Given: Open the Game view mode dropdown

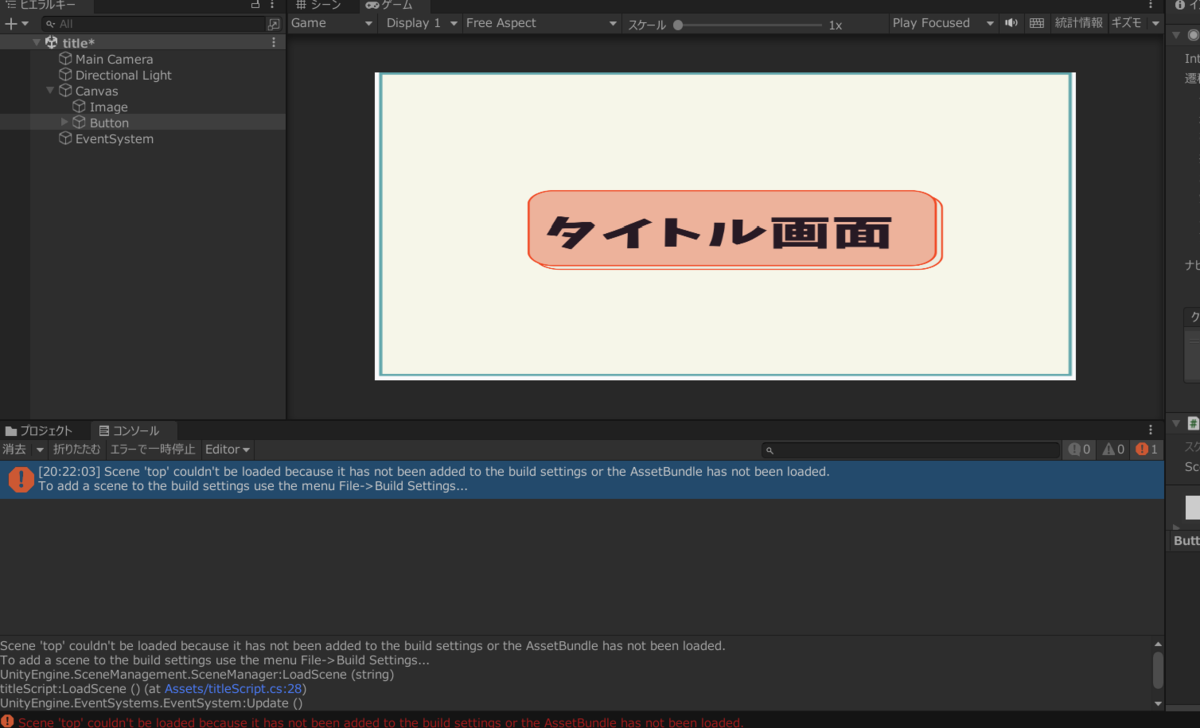Looking at the screenshot, I should 333,23.
